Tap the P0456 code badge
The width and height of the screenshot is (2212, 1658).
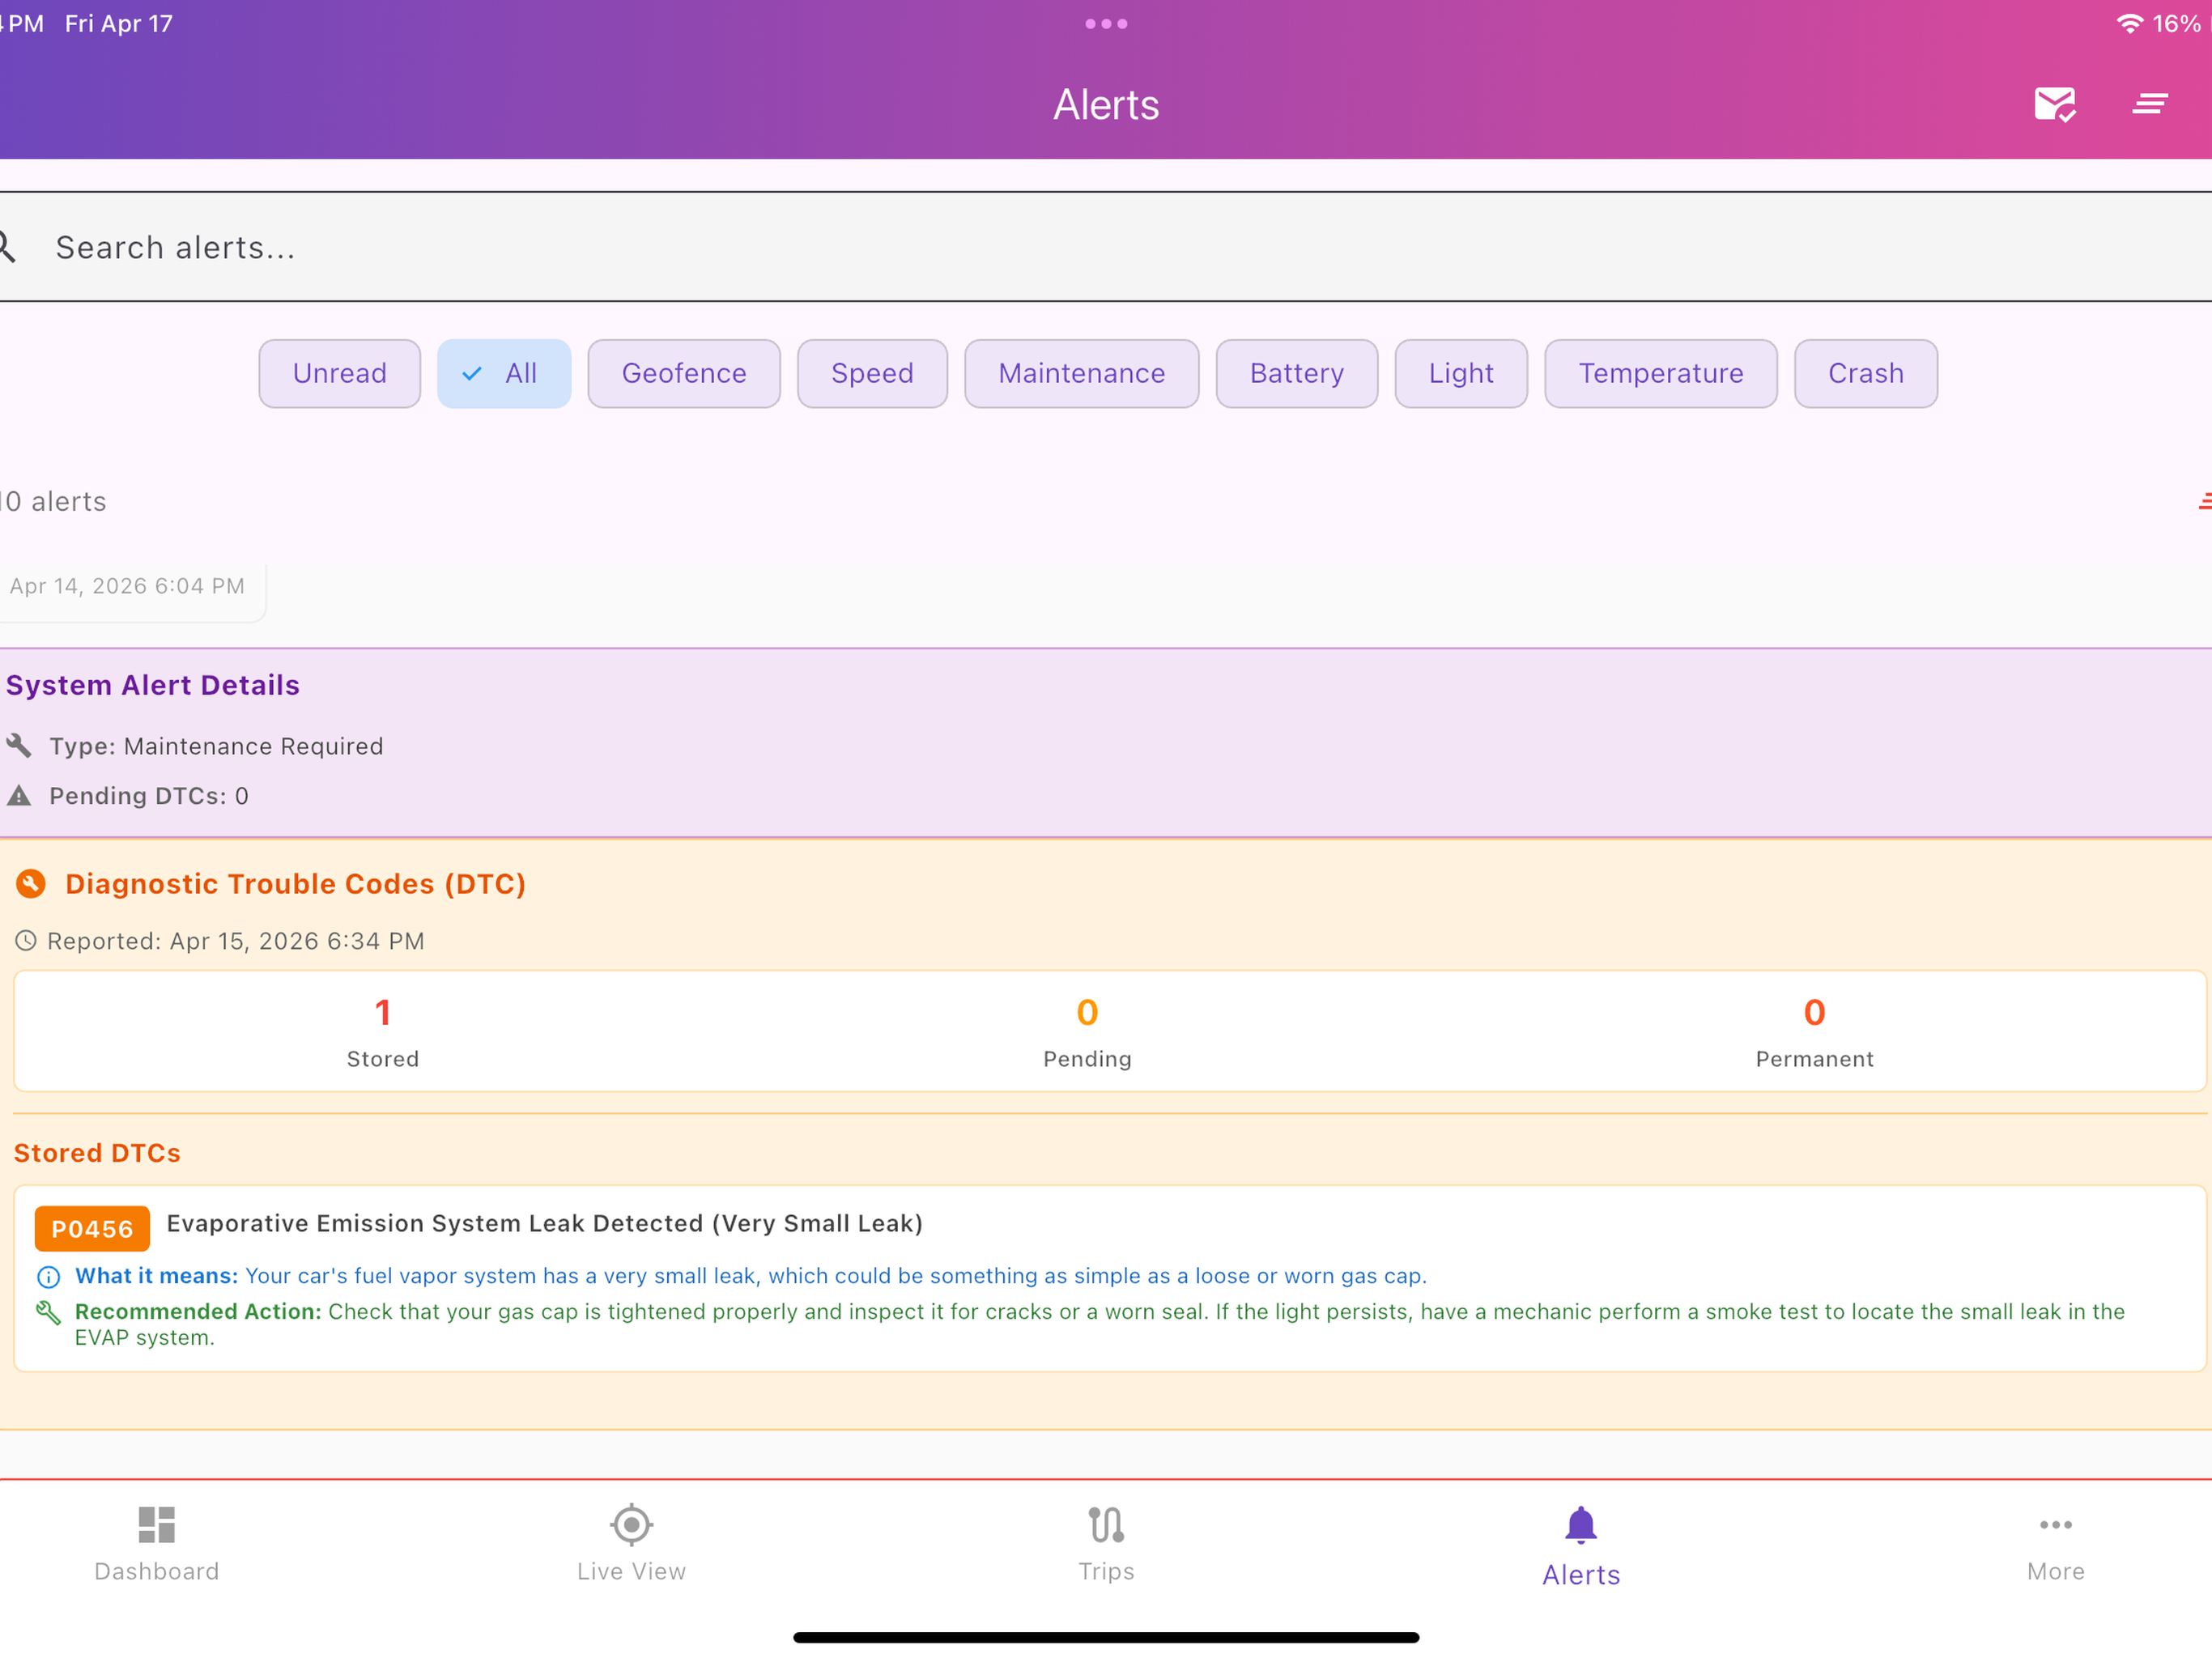click(x=92, y=1229)
